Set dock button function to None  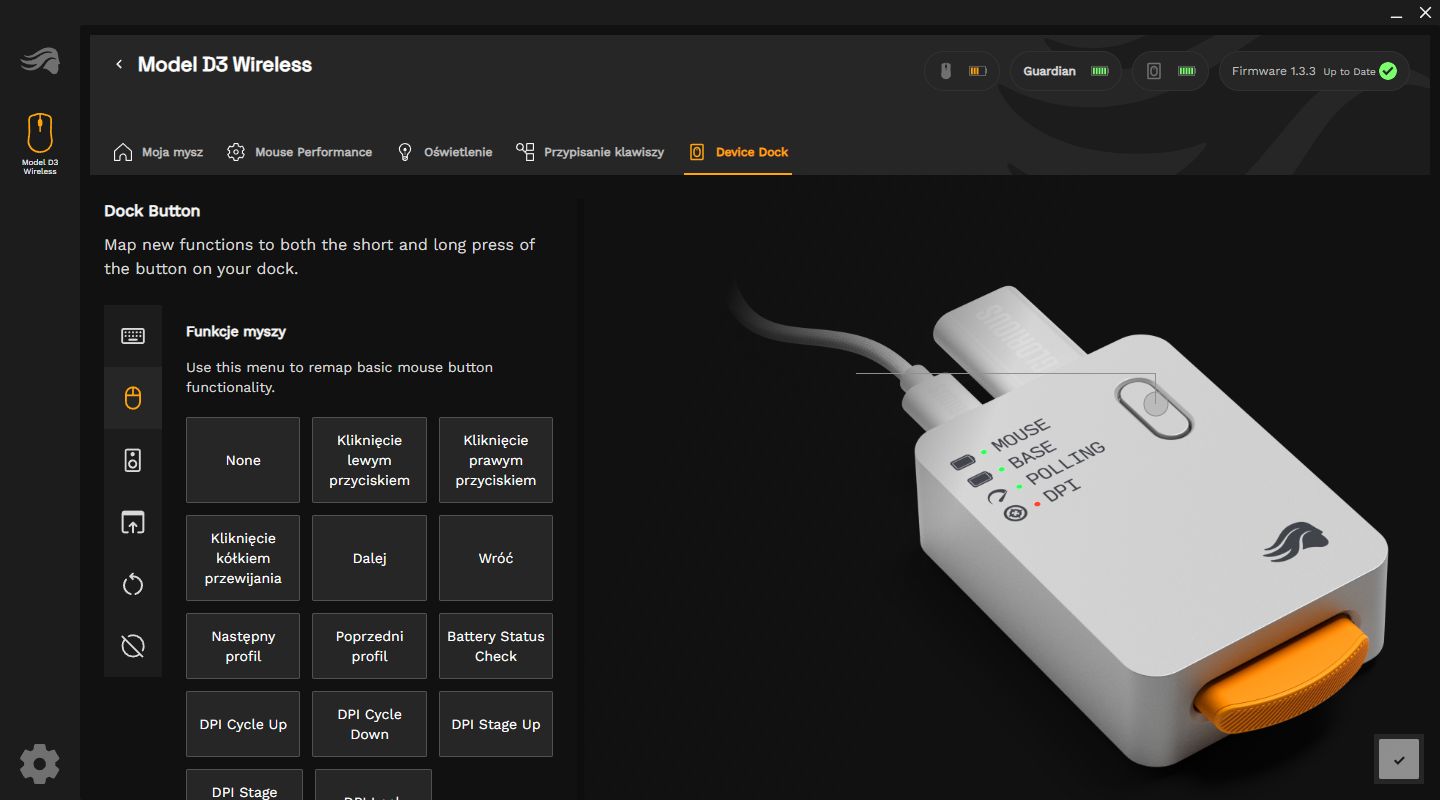pos(243,460)
